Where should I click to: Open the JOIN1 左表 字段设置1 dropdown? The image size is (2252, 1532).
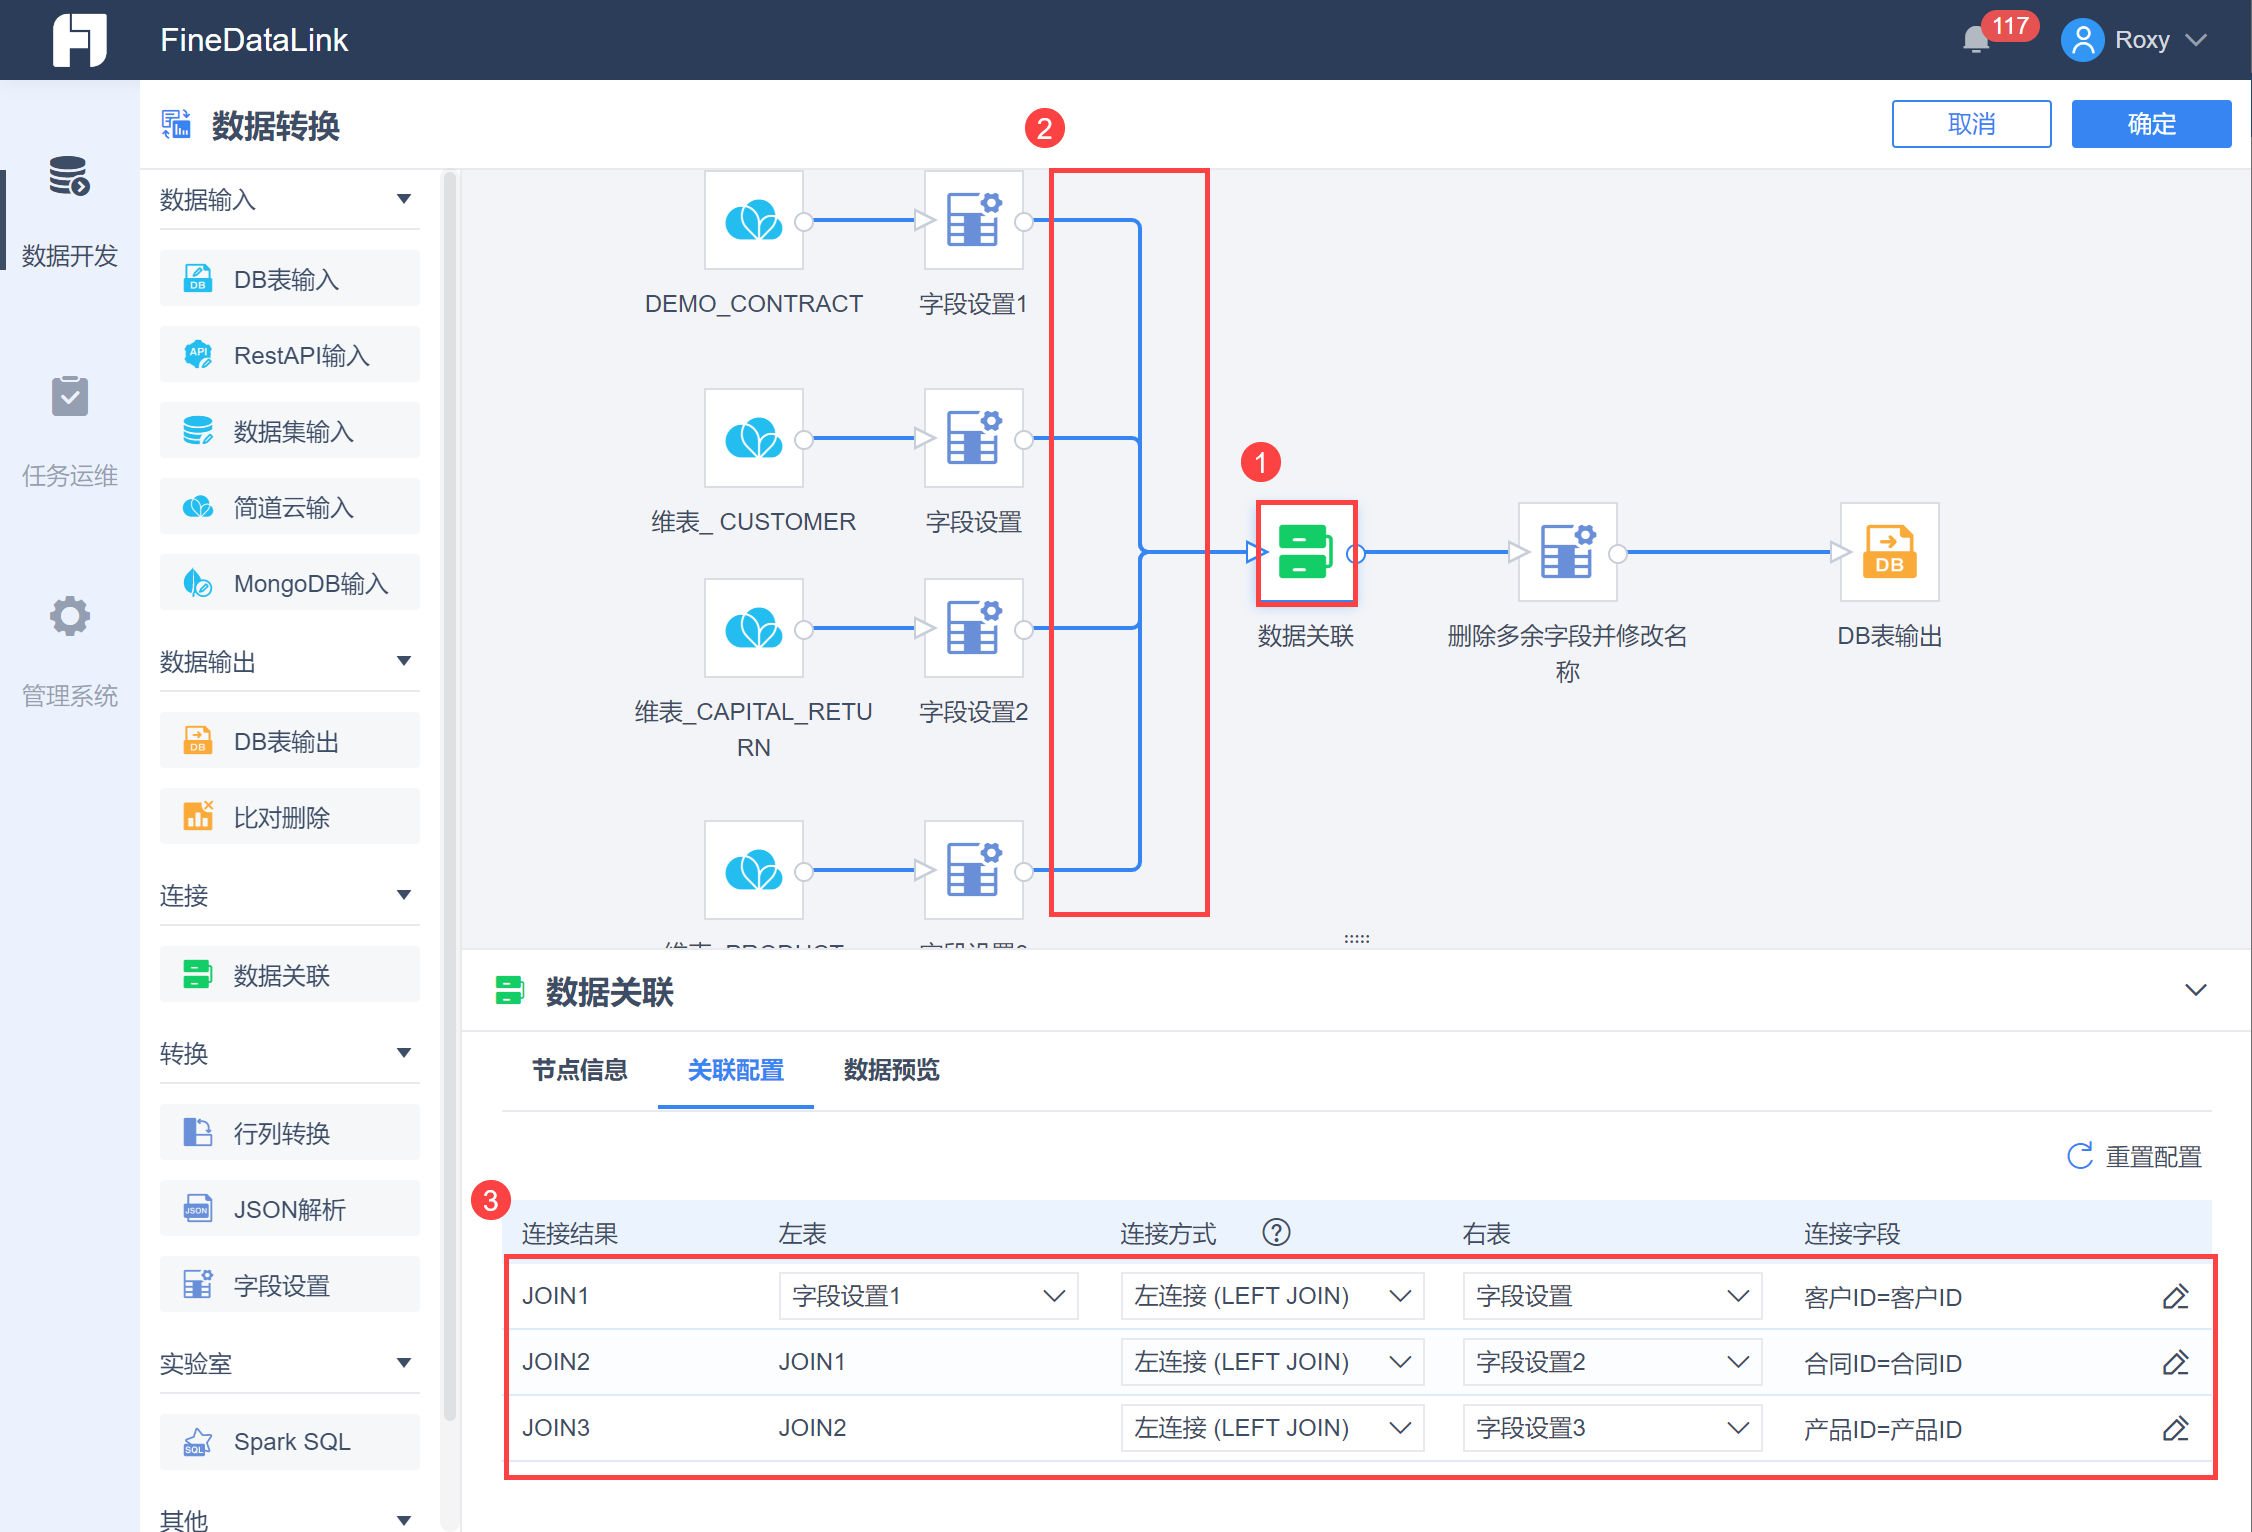(927, 1297)
